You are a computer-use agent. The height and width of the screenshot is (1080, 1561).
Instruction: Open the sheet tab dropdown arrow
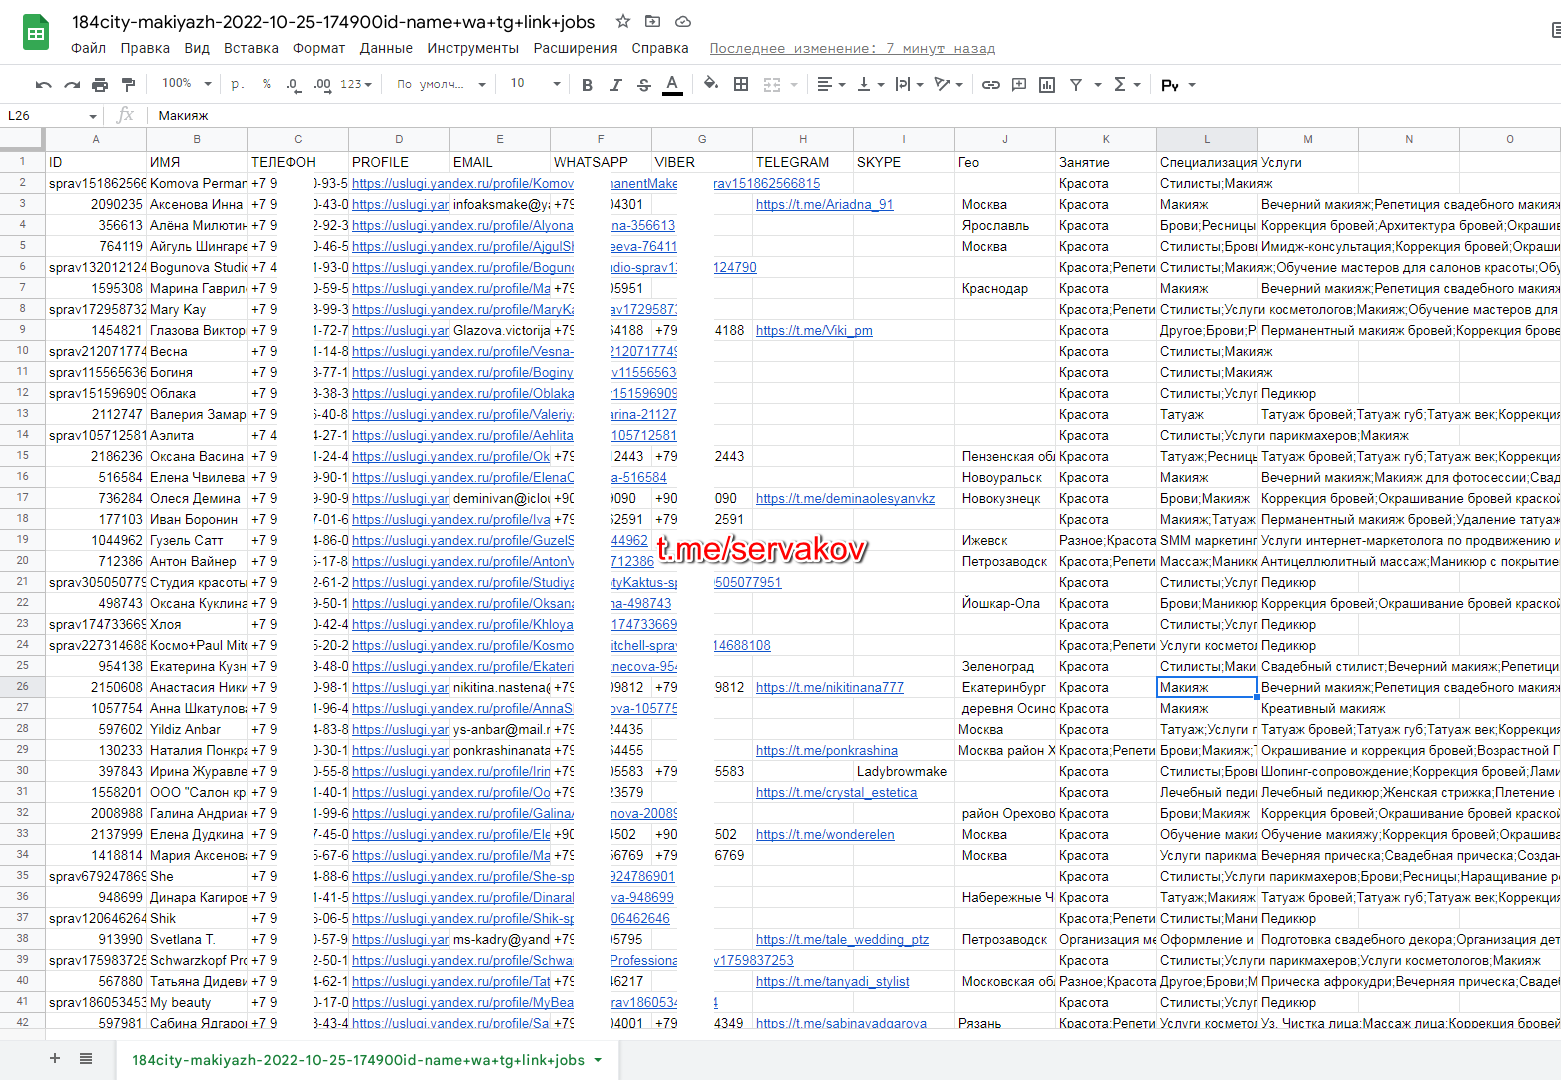598,1060
